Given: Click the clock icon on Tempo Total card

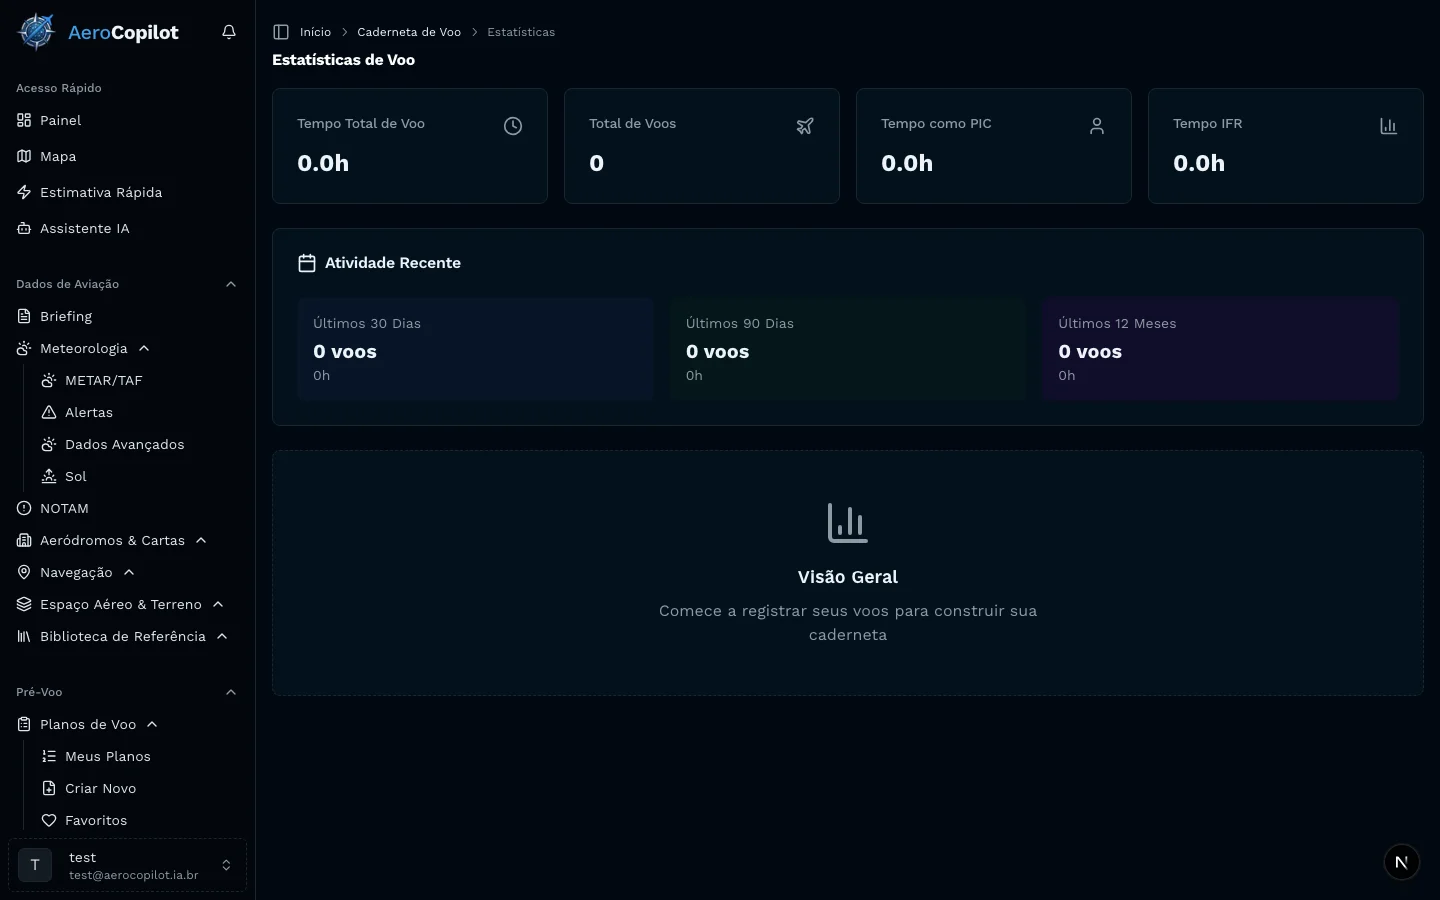Looking at the screenshot, I should pos(513,126).
